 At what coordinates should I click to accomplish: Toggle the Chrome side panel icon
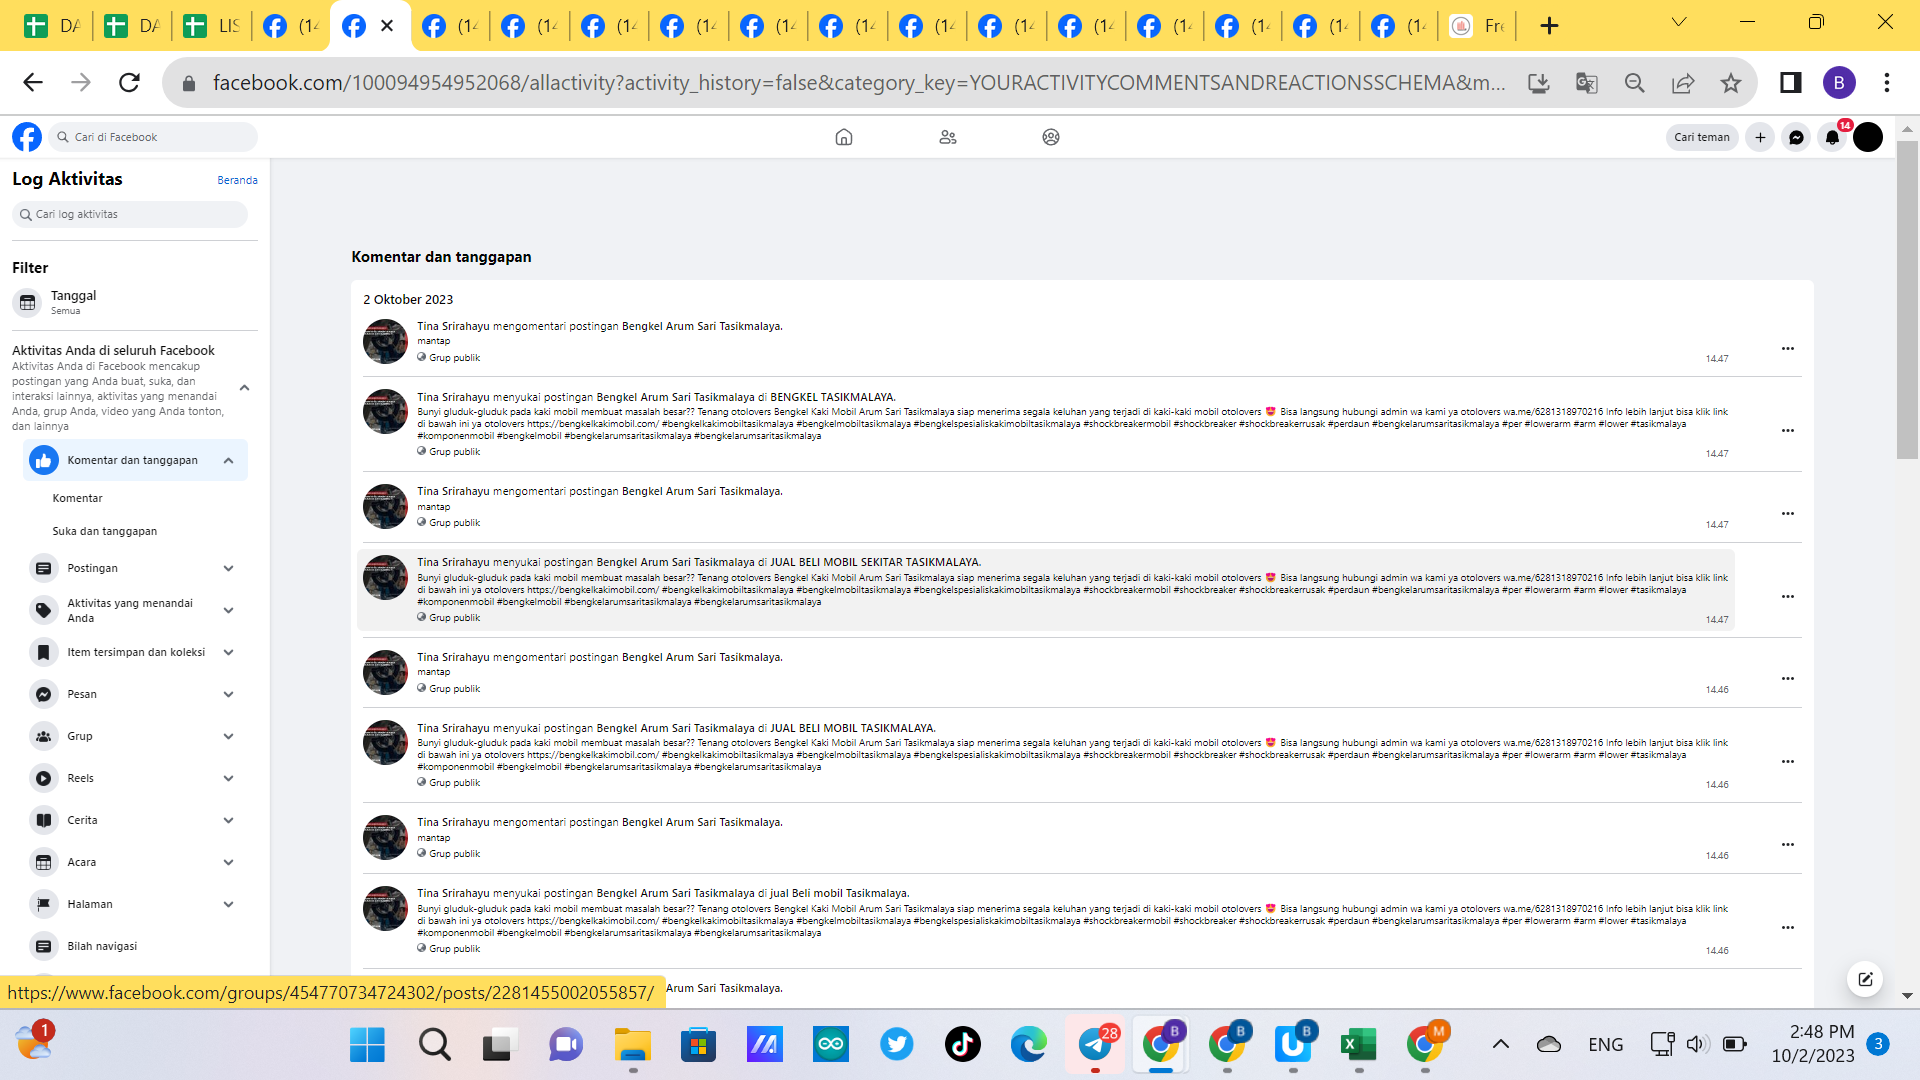1791,83
